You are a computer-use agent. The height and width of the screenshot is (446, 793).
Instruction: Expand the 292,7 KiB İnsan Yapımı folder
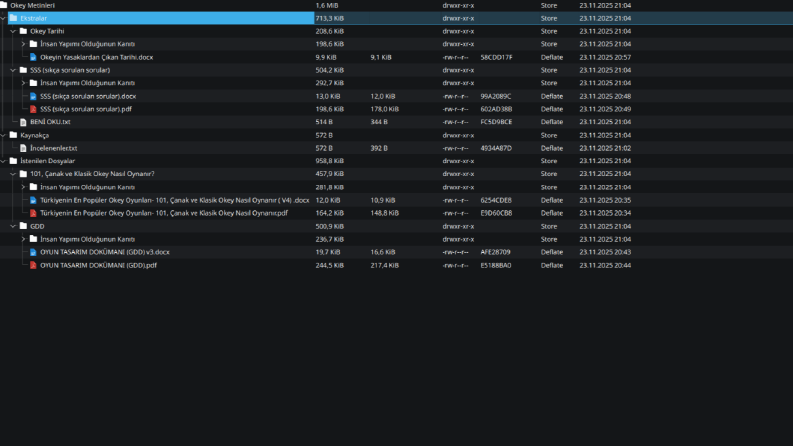tap(23, 83)
